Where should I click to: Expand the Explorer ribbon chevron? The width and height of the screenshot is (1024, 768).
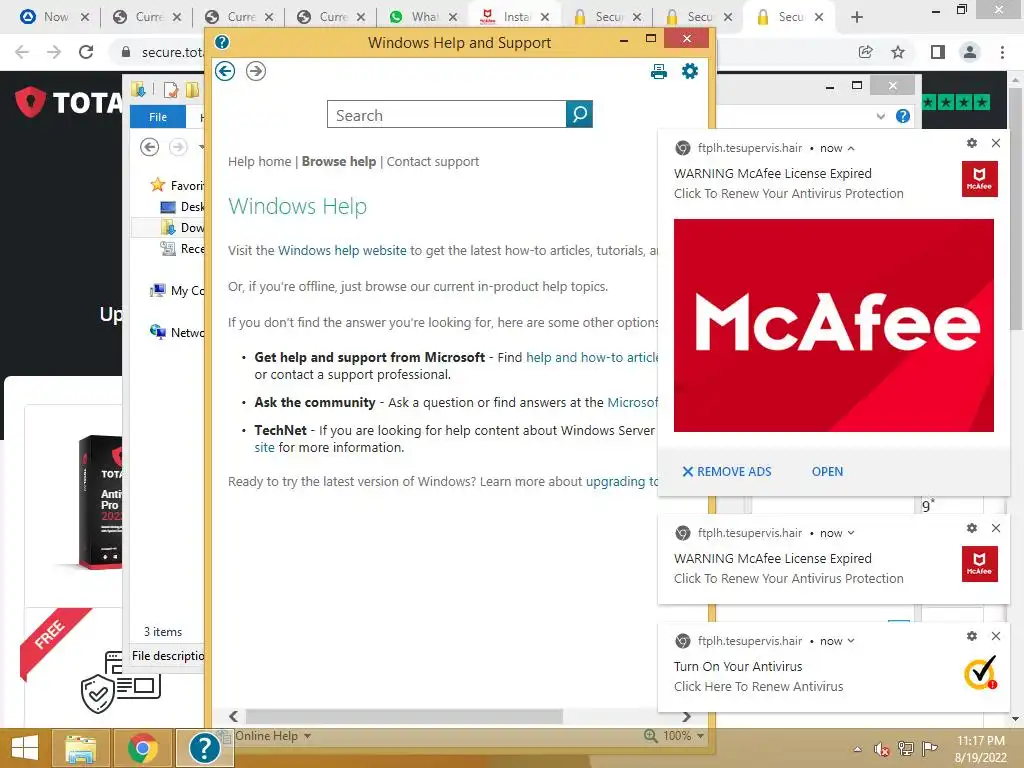click(x=880, y=116)
